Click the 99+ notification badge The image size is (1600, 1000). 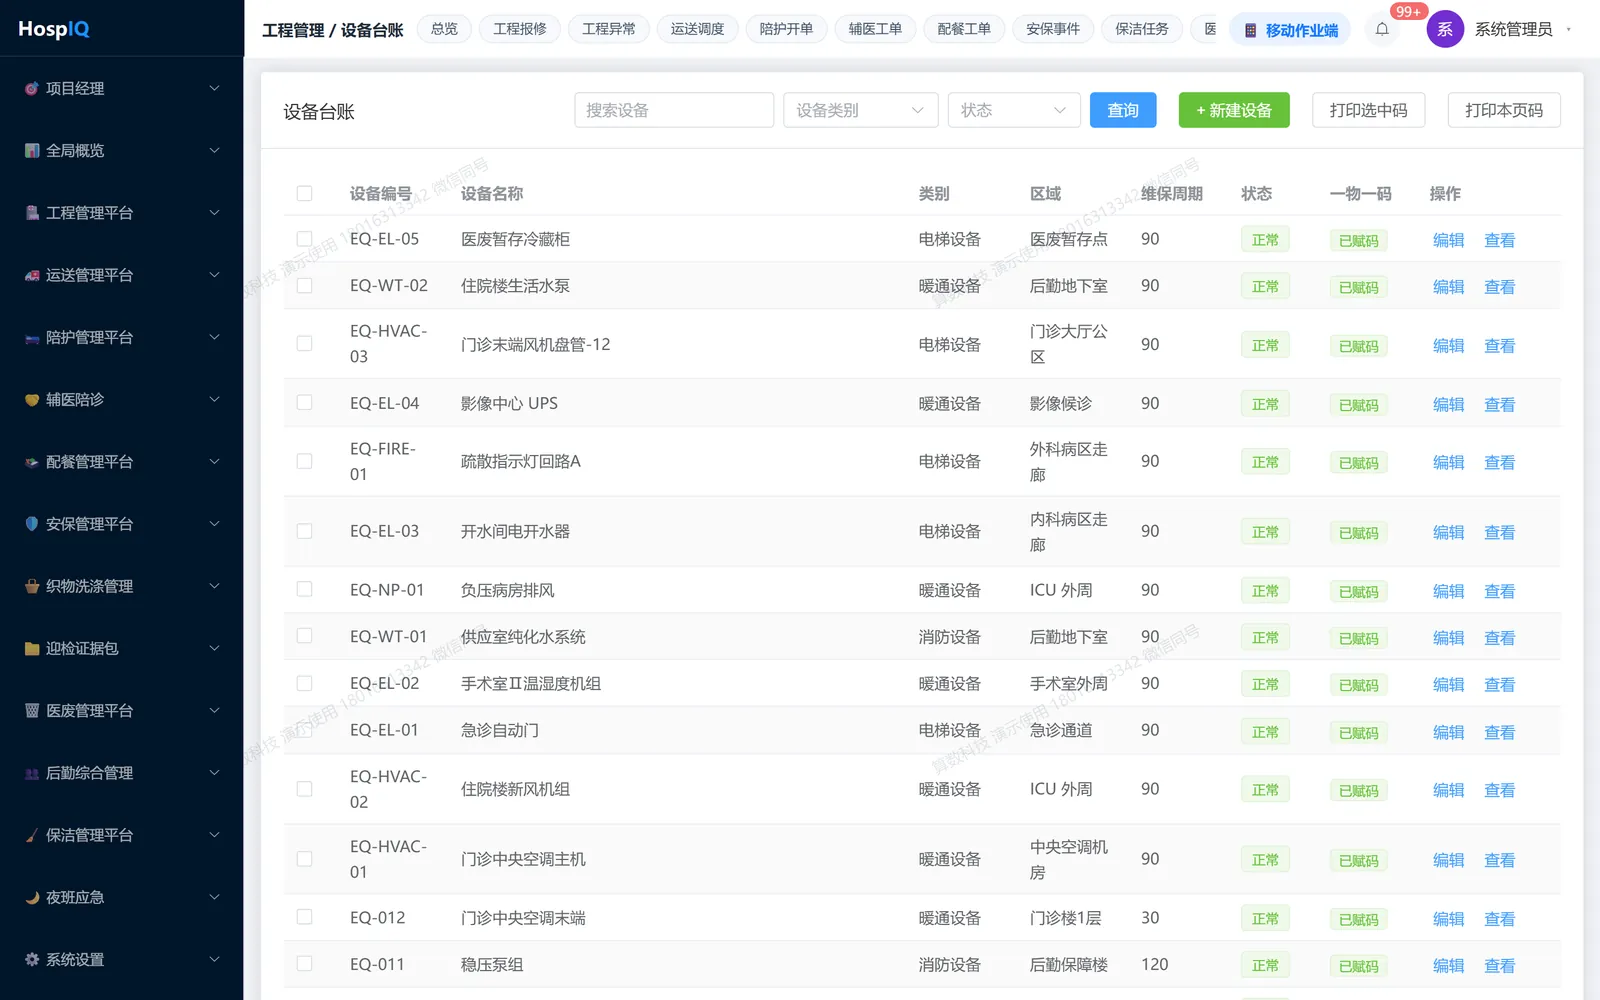pyautogui.click(x=1408, y=11)
